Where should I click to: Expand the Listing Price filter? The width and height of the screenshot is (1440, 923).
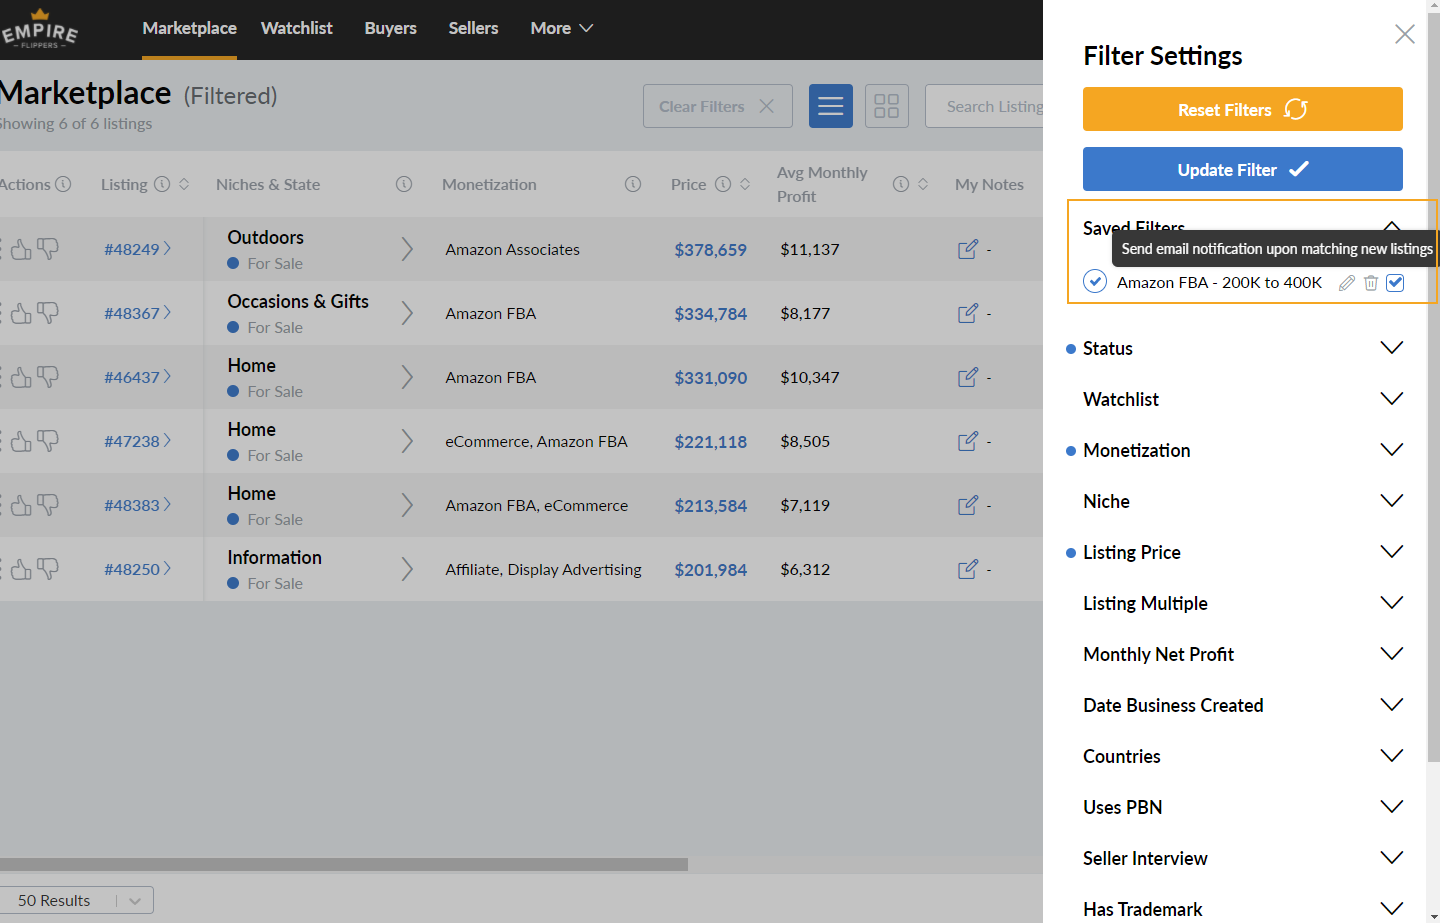click(x=1392, y=552)
